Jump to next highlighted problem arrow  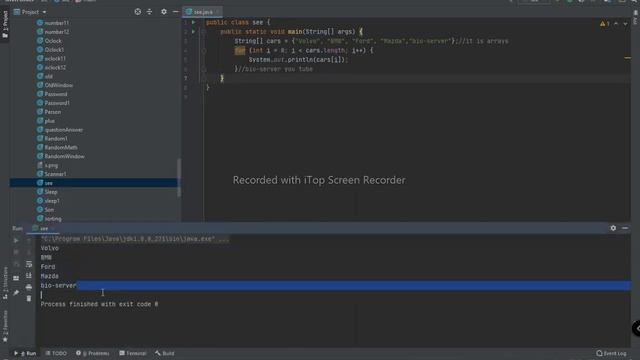625,24
